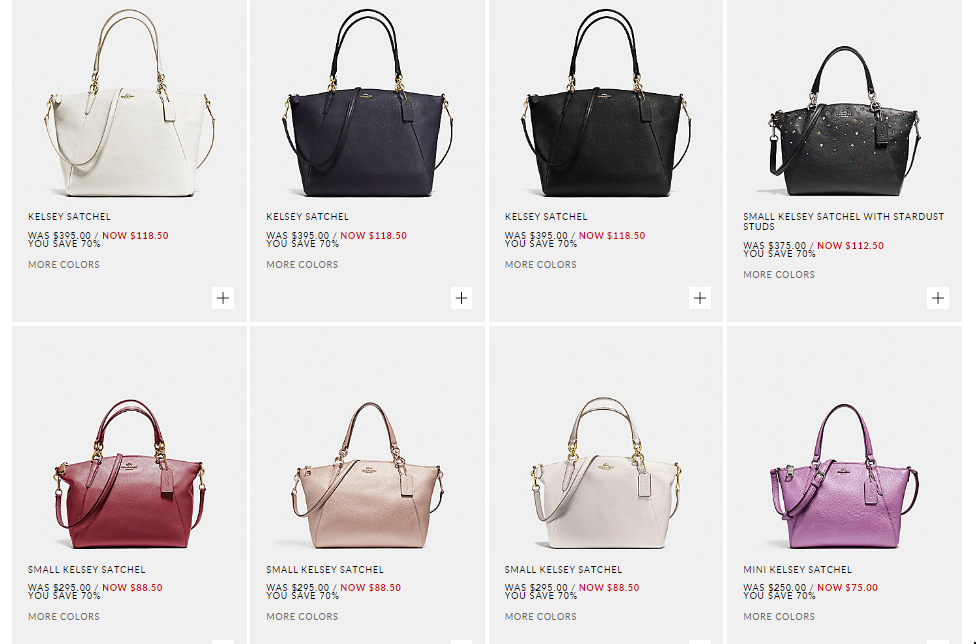
Task: Open the chalk Small Kelsey Satchel image
Action: (606, 473)
